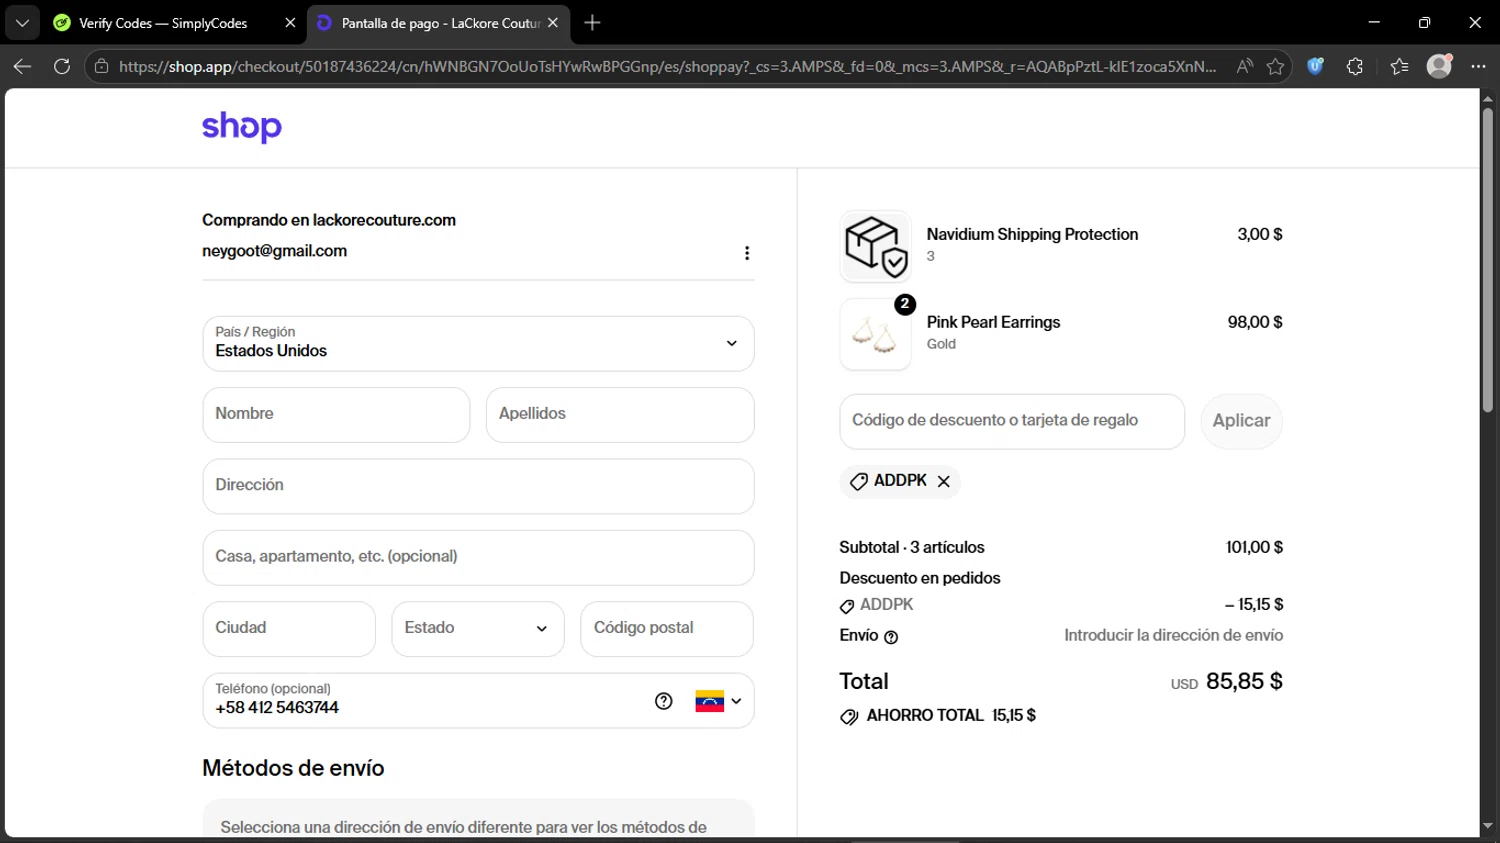Open a new browser tab
Viewport: 1500px width, 843px height.
click(593, 23)
